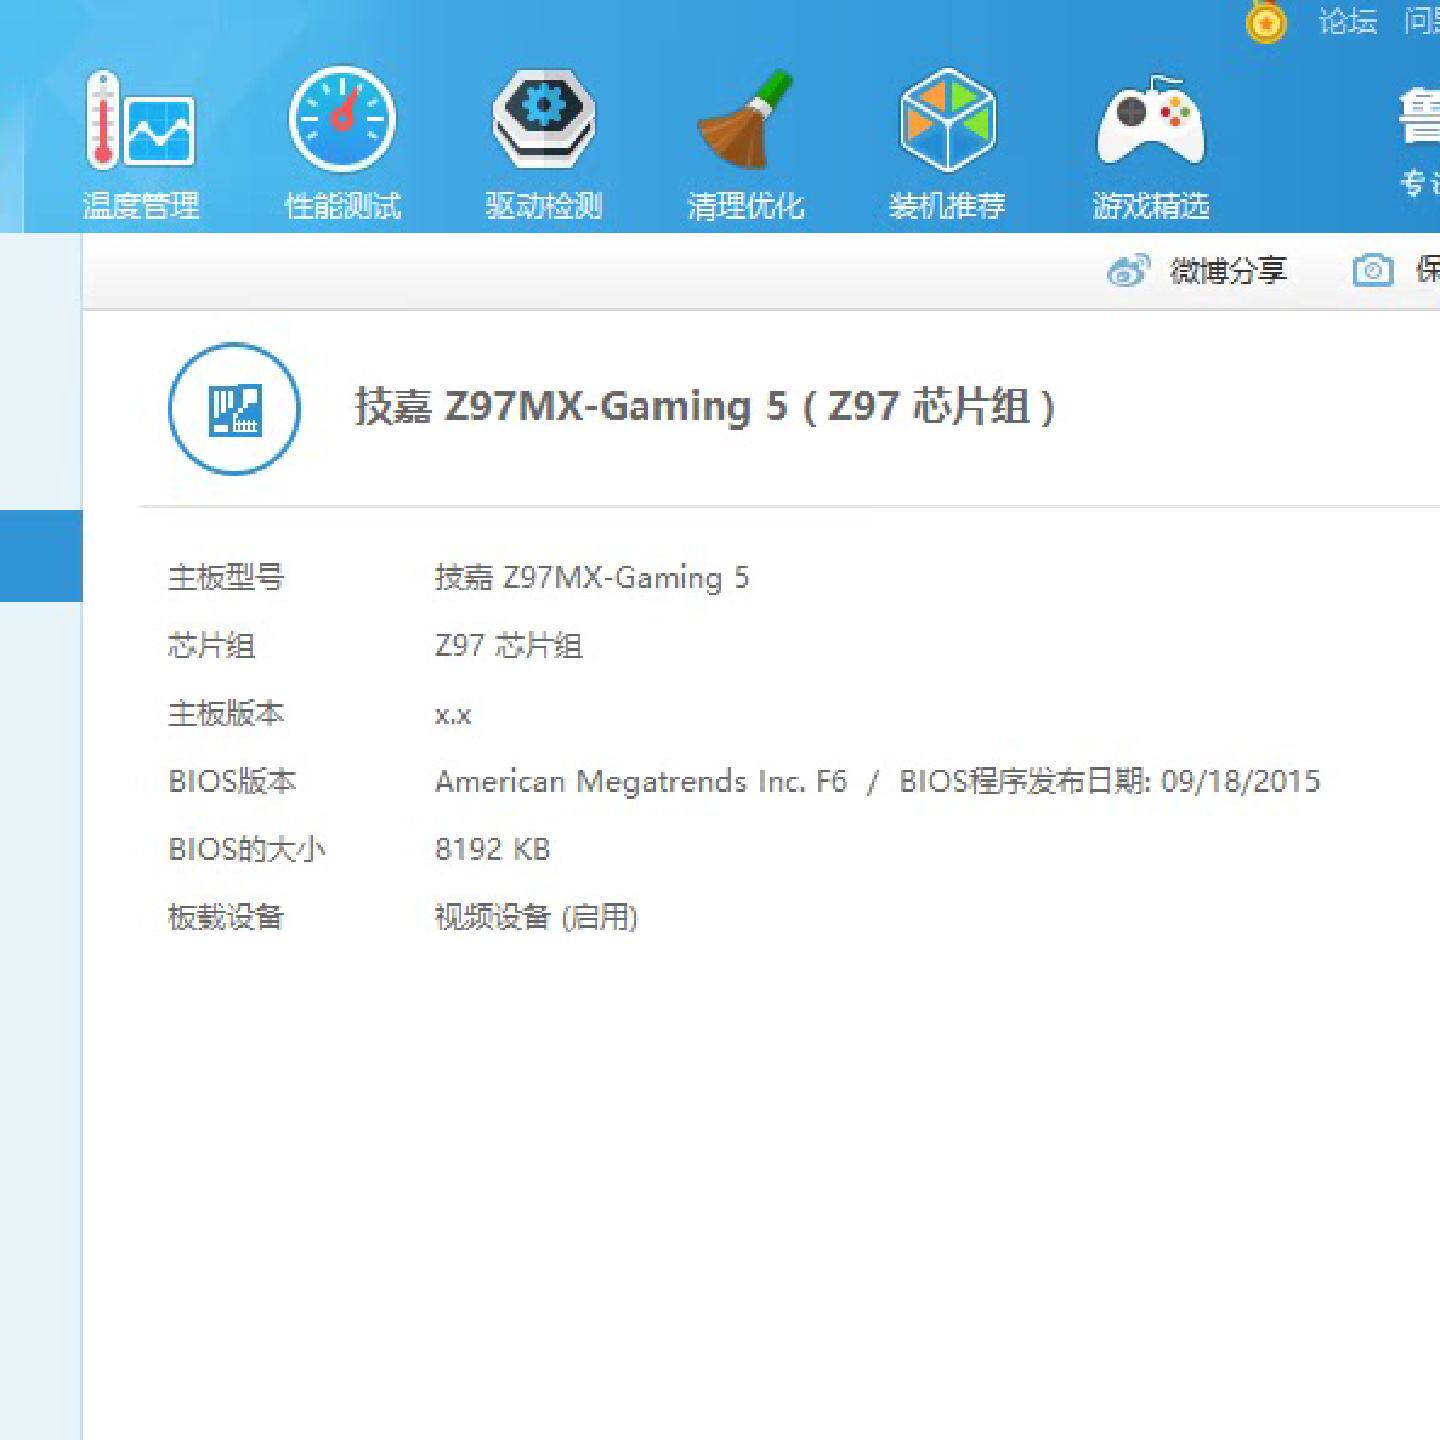This screenshot has width=1440, height=1440.
Task: Click the 芯片组 chipset info row
Action: [212, 646]
